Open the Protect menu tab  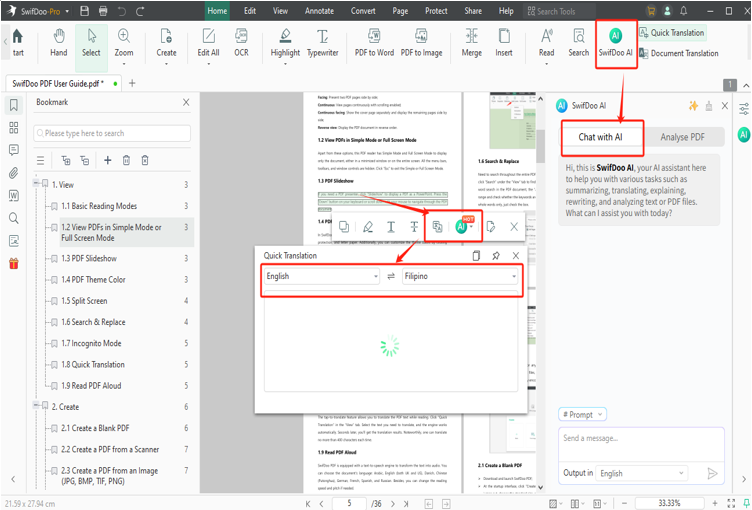436,11
